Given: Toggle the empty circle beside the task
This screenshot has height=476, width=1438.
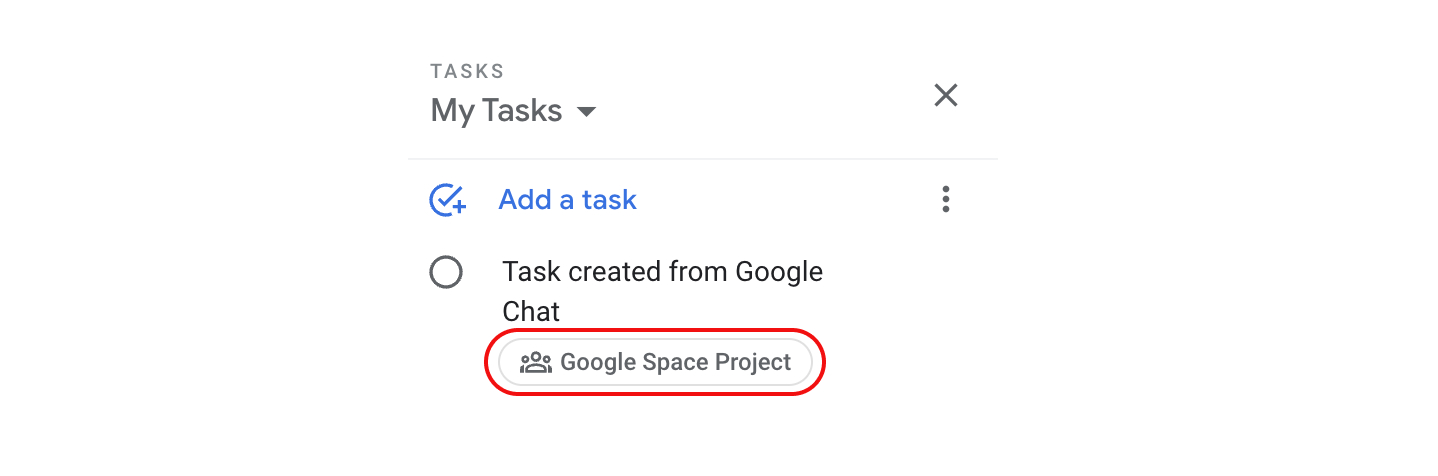Looking at the screenshot, I should 445,272.
